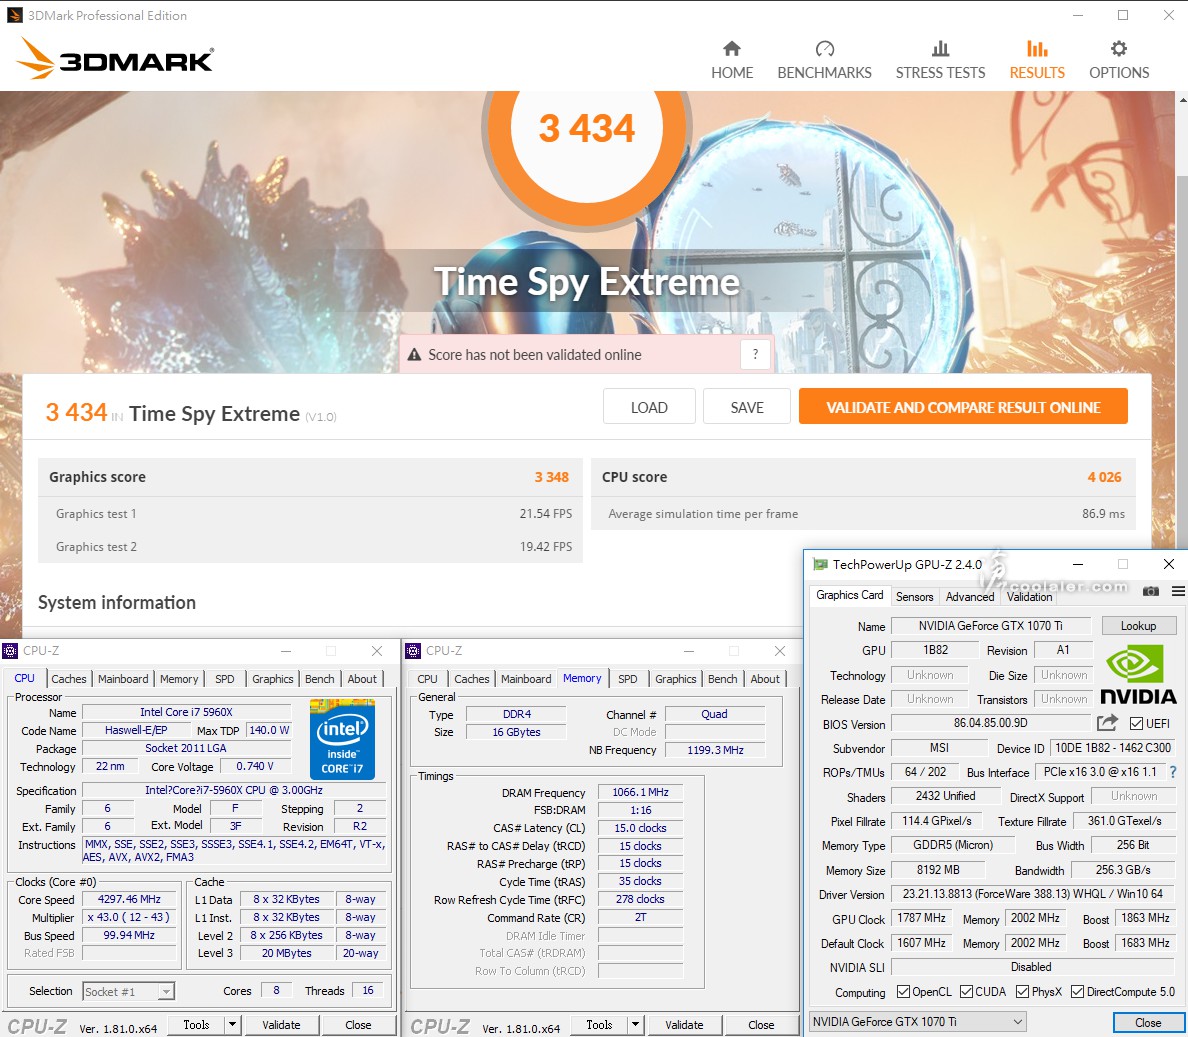Click the left CPU-Z window title icon
Screen dimensions: 1188x1037
point(10,651)
